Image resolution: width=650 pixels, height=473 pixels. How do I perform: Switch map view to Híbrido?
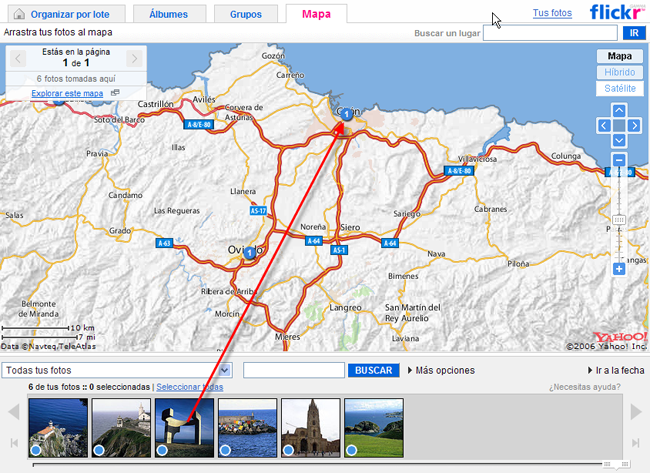tap(619, 73)
